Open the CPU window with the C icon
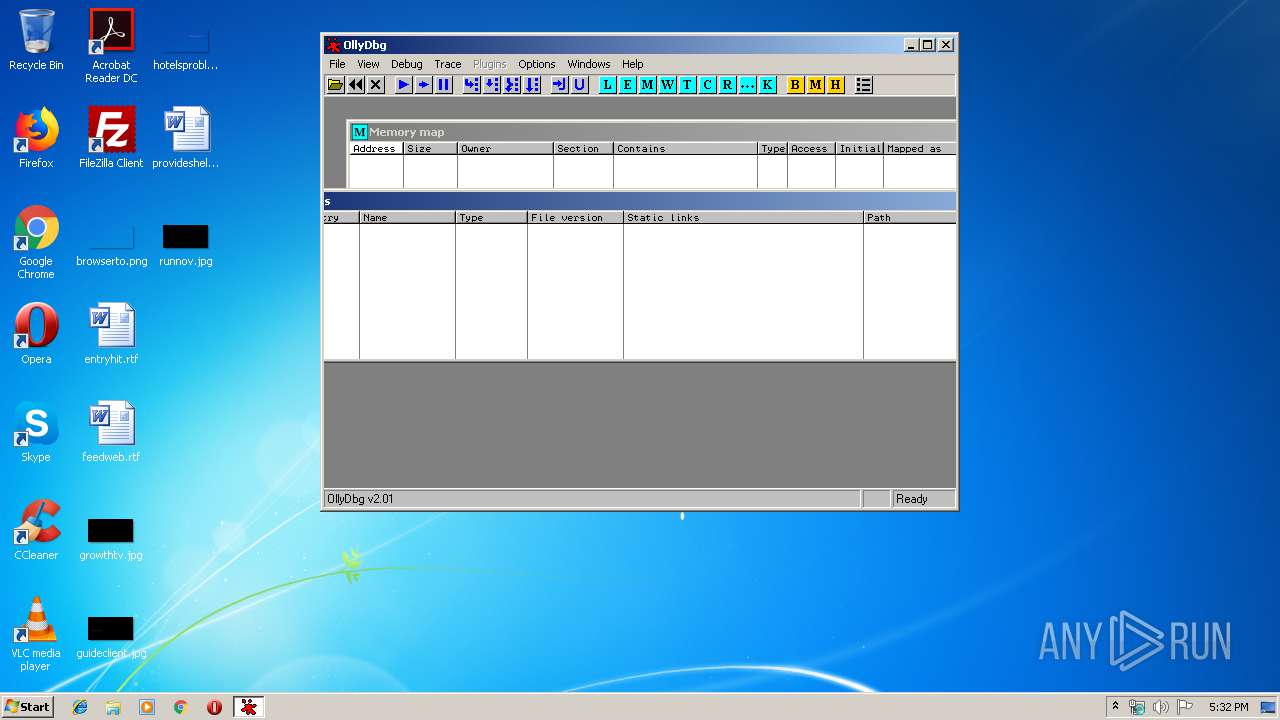This screenshot has height=720, width=1280. [708, 85]
